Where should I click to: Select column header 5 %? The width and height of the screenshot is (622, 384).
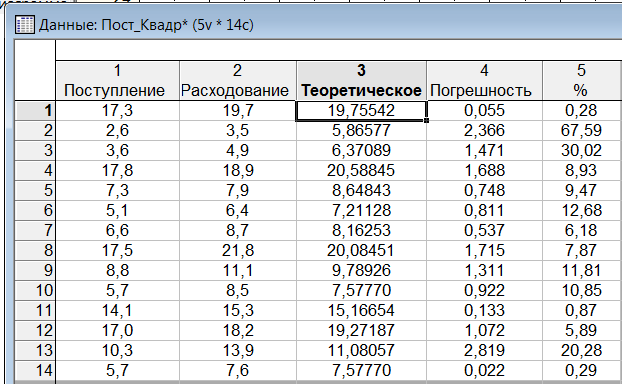tap(582, 81)
